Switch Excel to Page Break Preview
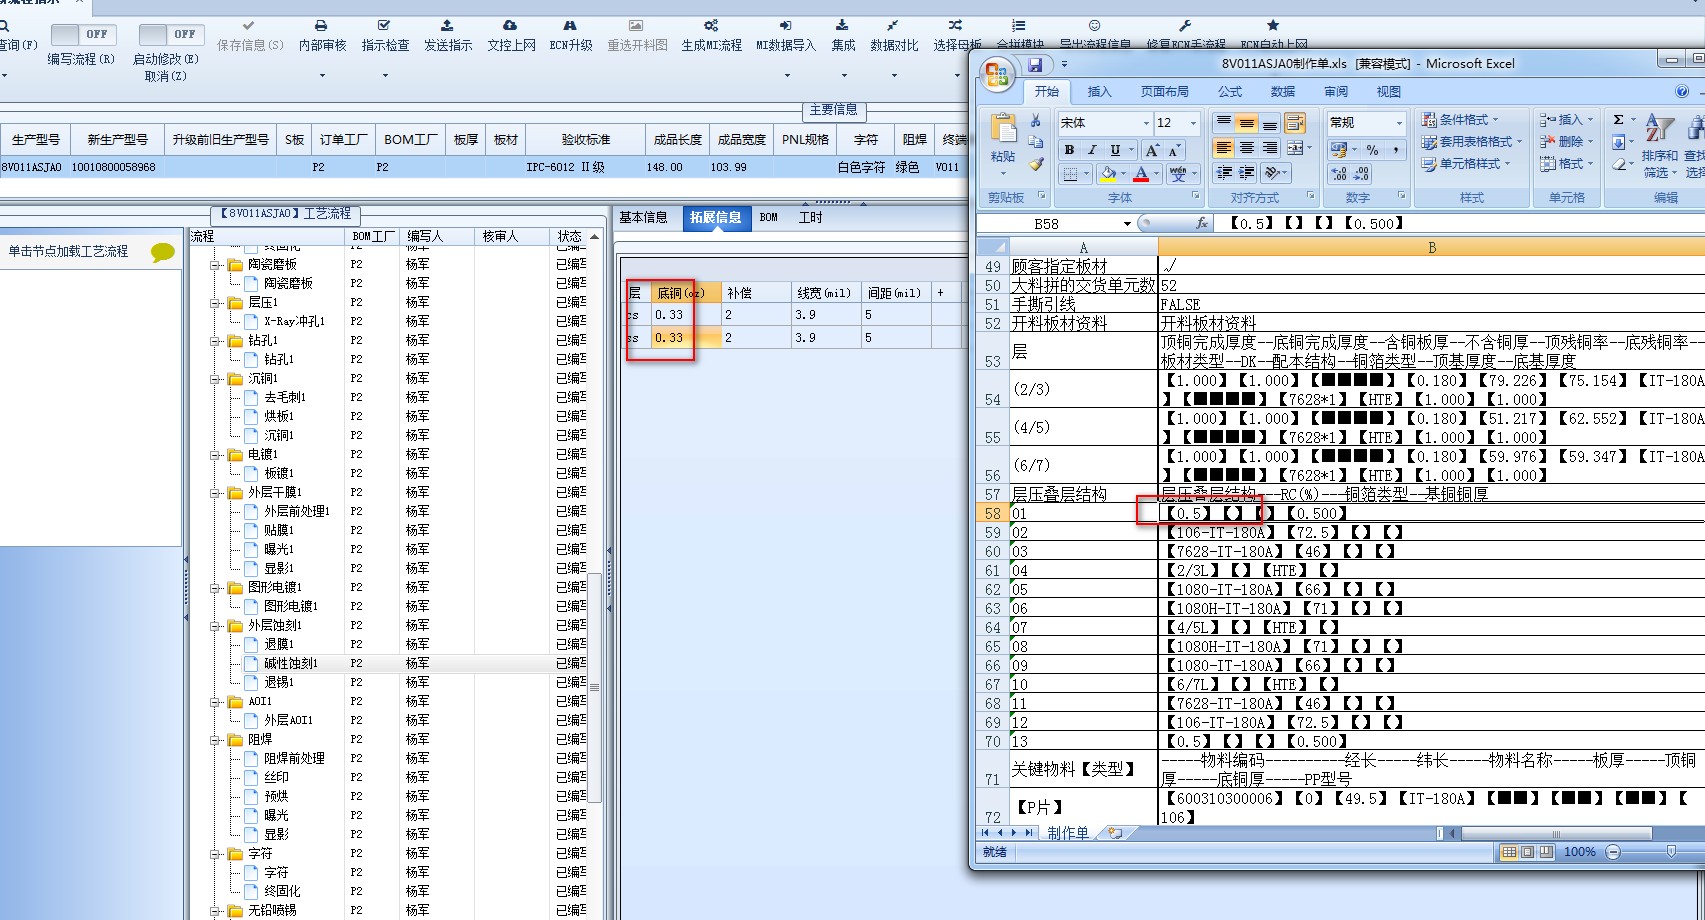1705x920 pixels. [x=1546, y=852]
